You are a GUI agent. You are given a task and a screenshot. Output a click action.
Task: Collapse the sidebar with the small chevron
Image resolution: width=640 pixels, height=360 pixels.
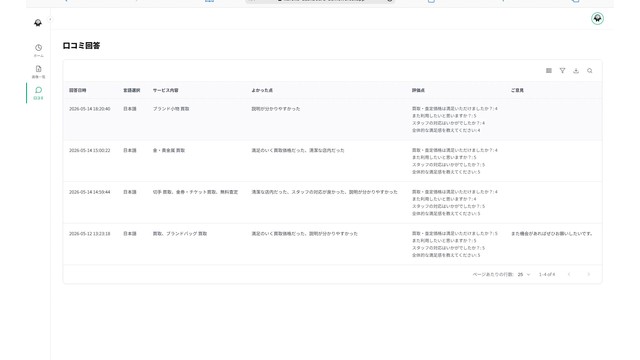click(x=50, y=20)
